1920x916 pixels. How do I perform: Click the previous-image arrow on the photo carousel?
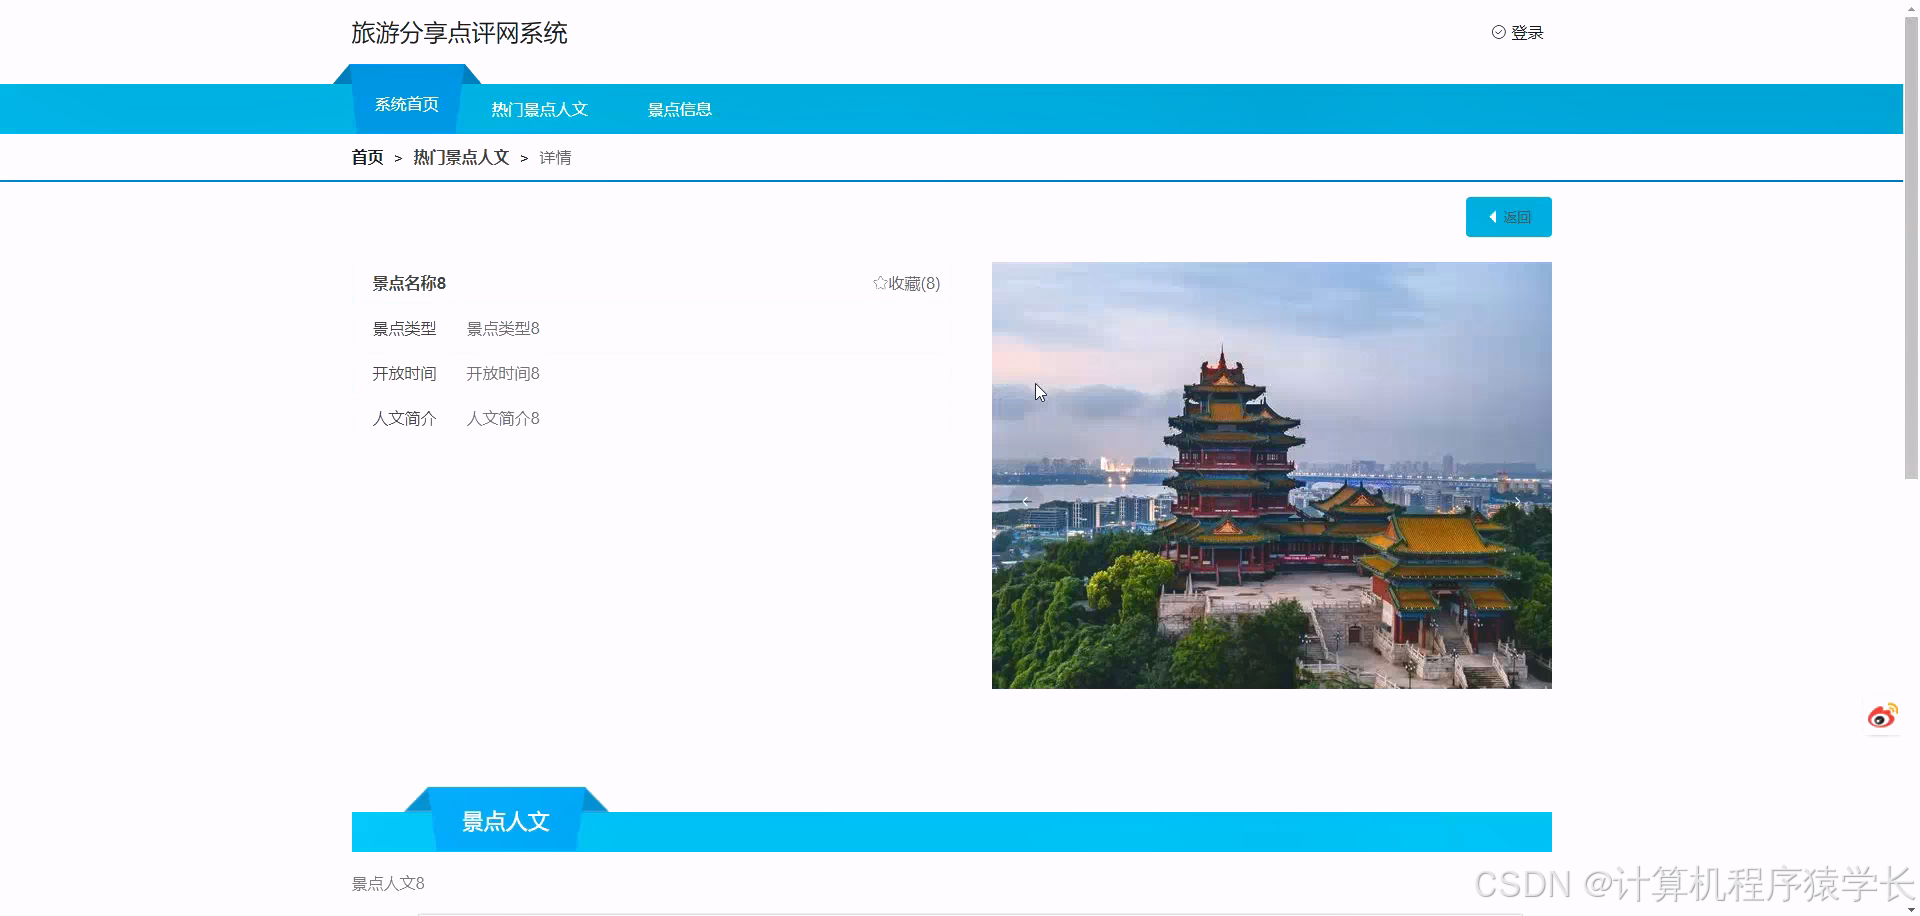[1026, 500]
